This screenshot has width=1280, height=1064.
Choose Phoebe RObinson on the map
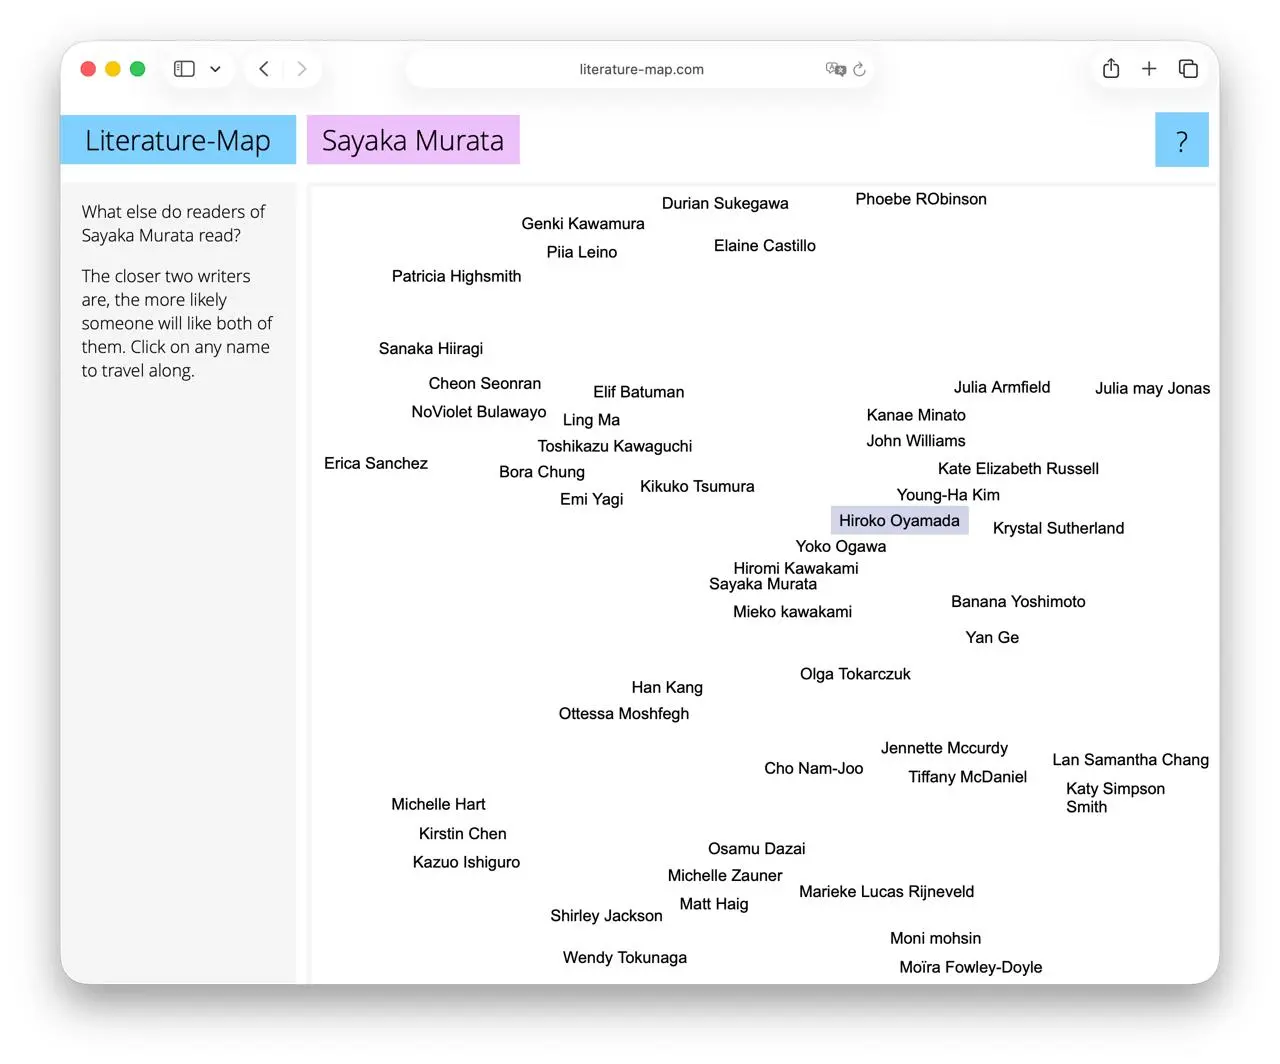tap(921, 199)
